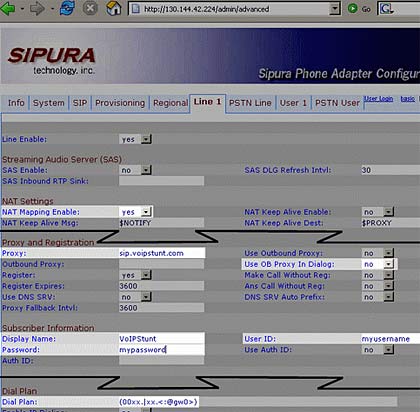Click the Refresh page icon
The width and height of the screenshot is (420, 412).
click(x=67, y=8)
